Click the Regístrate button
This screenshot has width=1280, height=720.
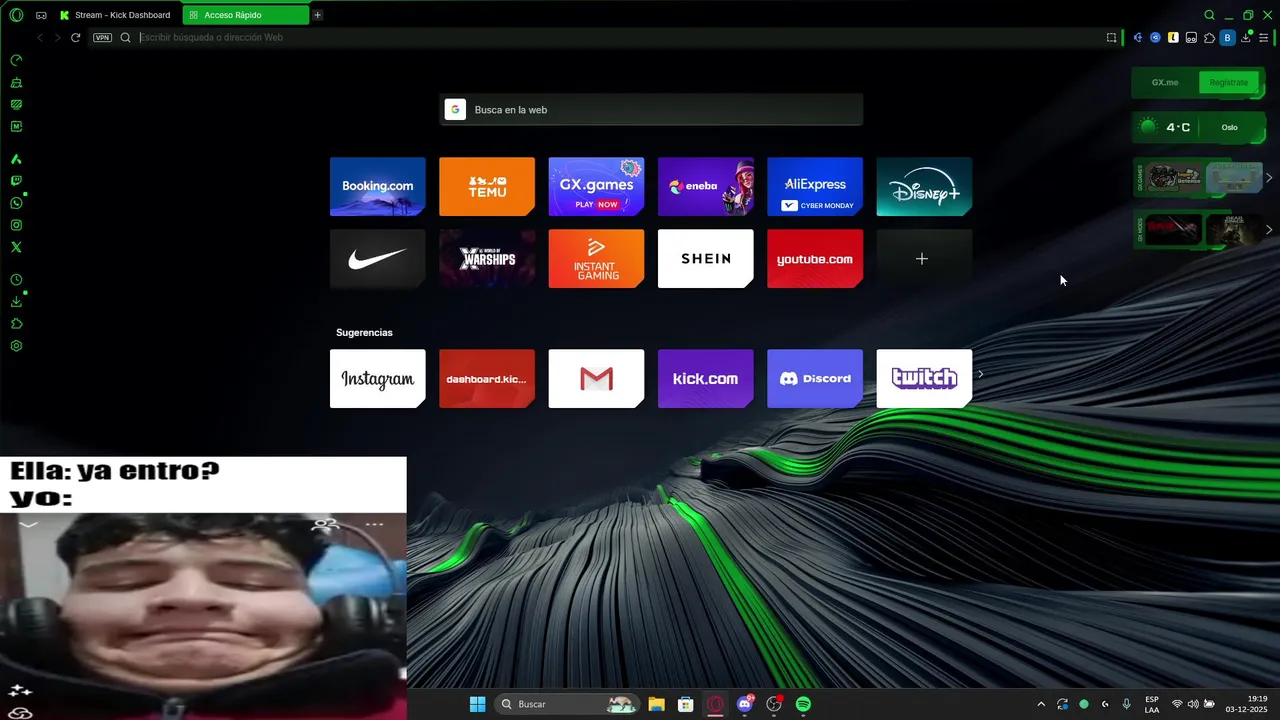click(x=1228, y=82)
